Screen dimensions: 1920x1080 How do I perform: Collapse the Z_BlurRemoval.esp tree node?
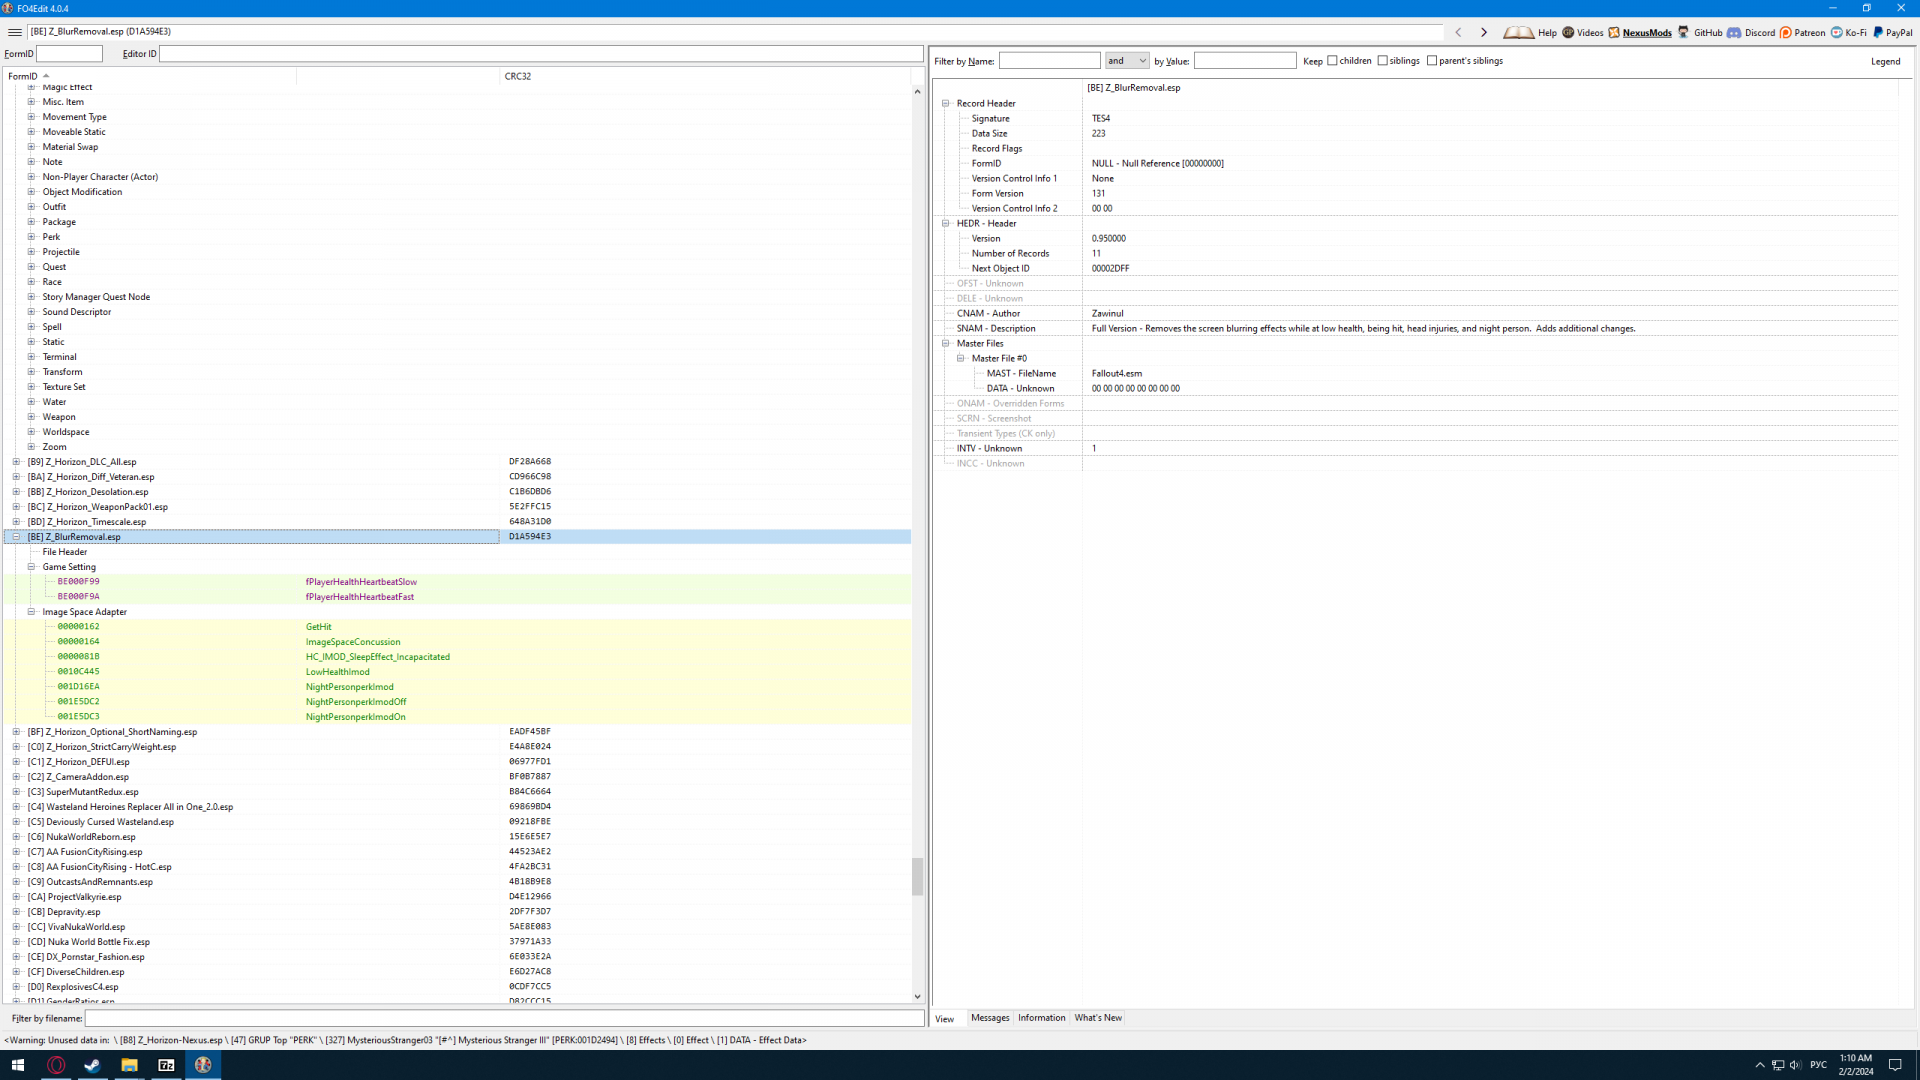click(x=16, y=537)
